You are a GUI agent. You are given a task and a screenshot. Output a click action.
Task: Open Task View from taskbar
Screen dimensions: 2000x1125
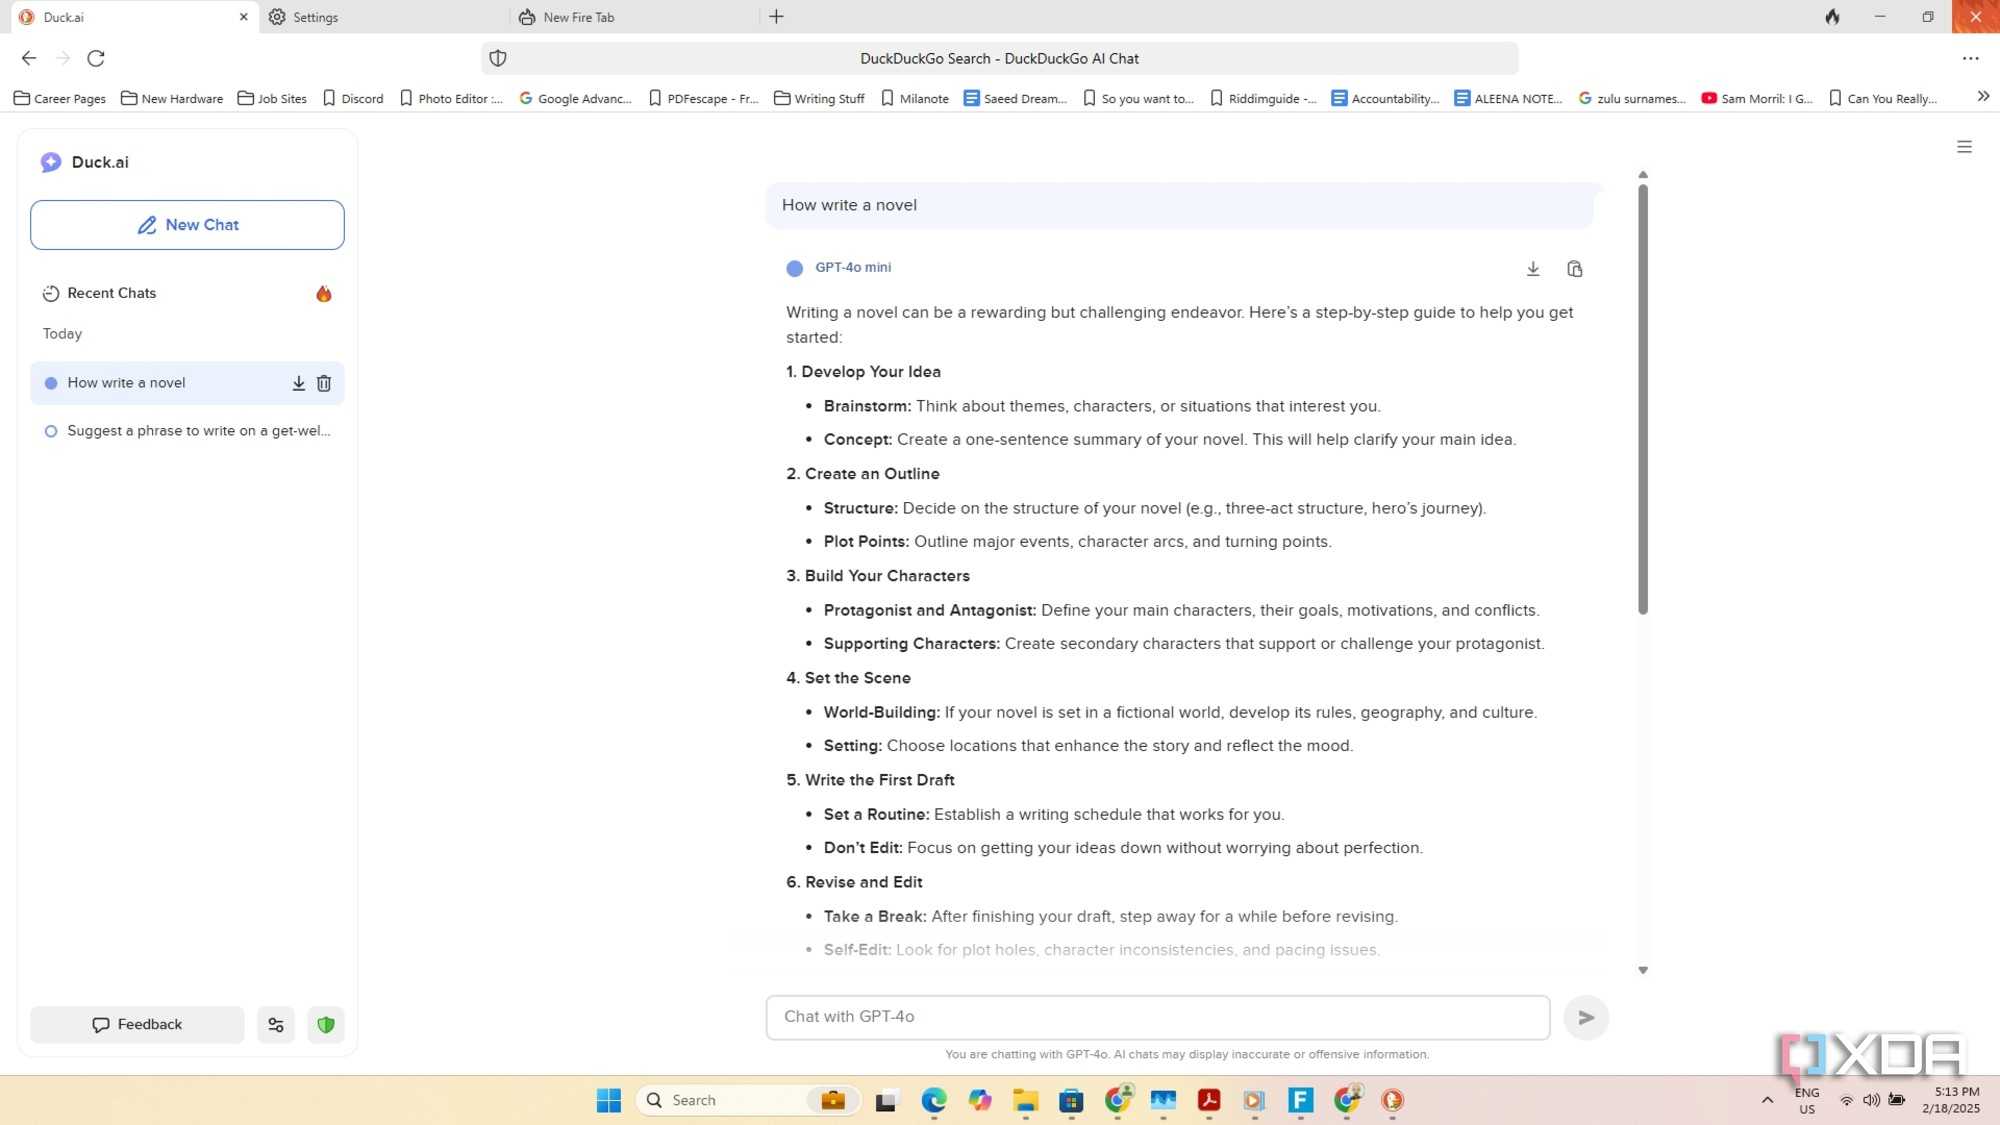[x=886, y=1100]
